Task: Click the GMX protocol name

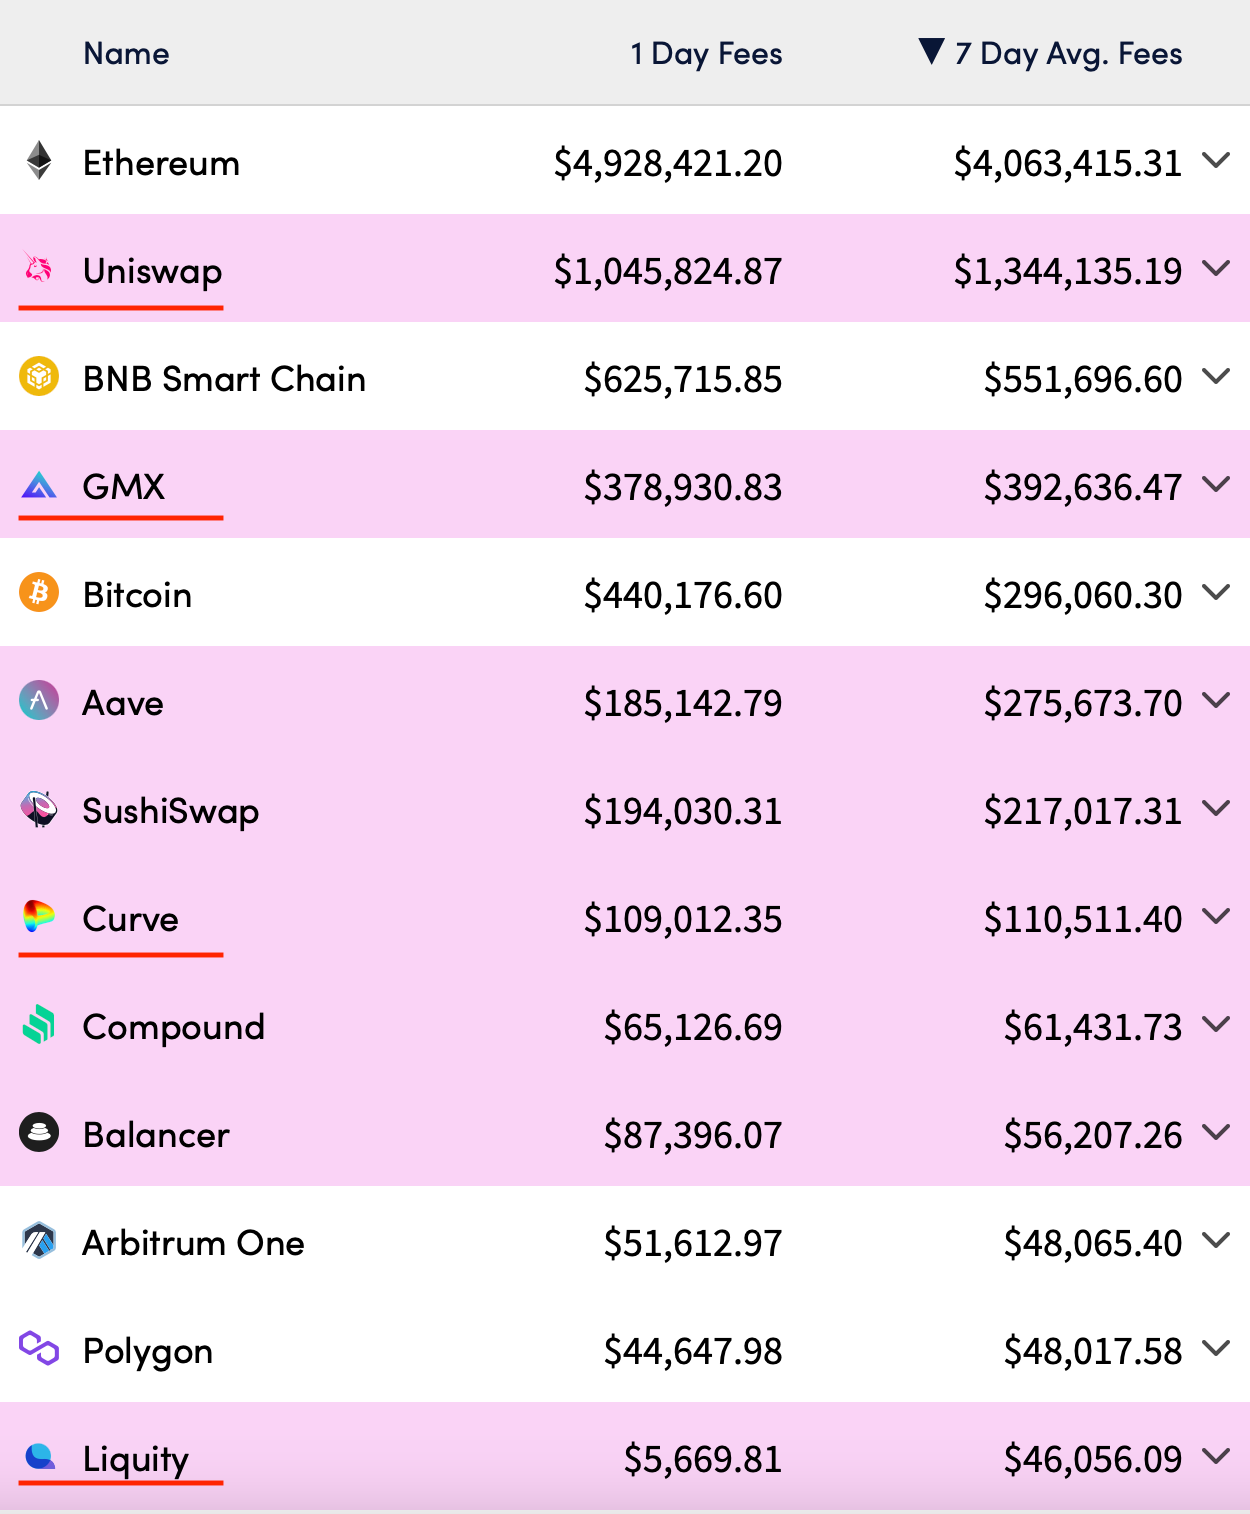Action: [x=124, y=487]
